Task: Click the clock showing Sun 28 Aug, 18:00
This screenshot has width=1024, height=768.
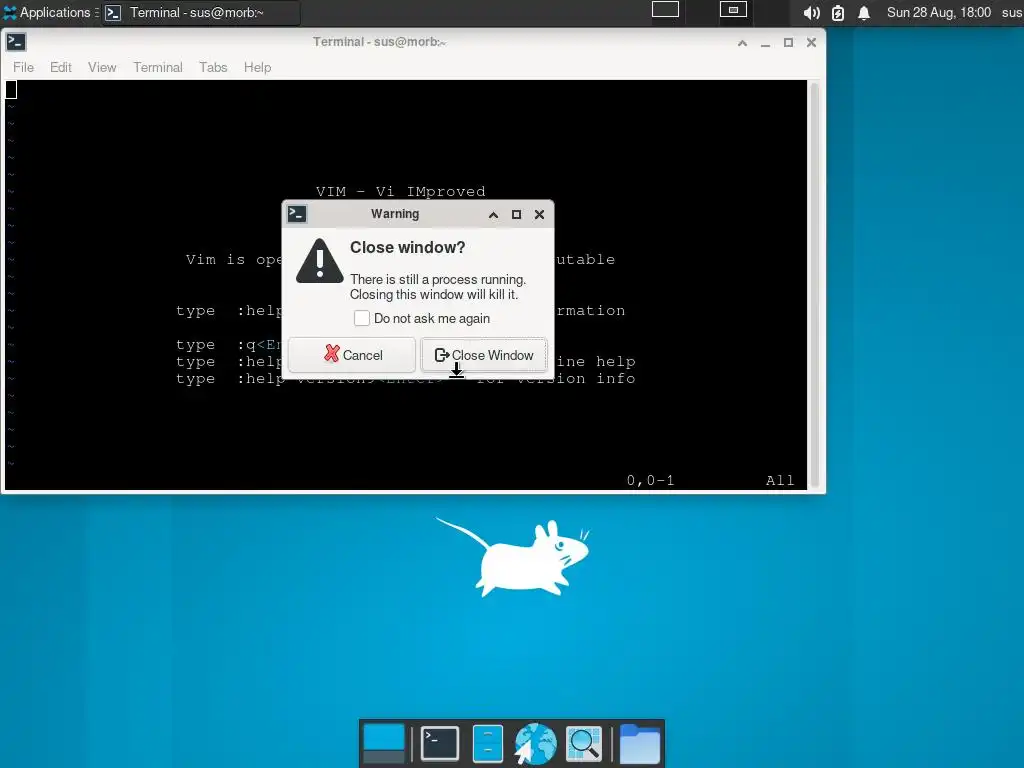Action: coord(938,12)
